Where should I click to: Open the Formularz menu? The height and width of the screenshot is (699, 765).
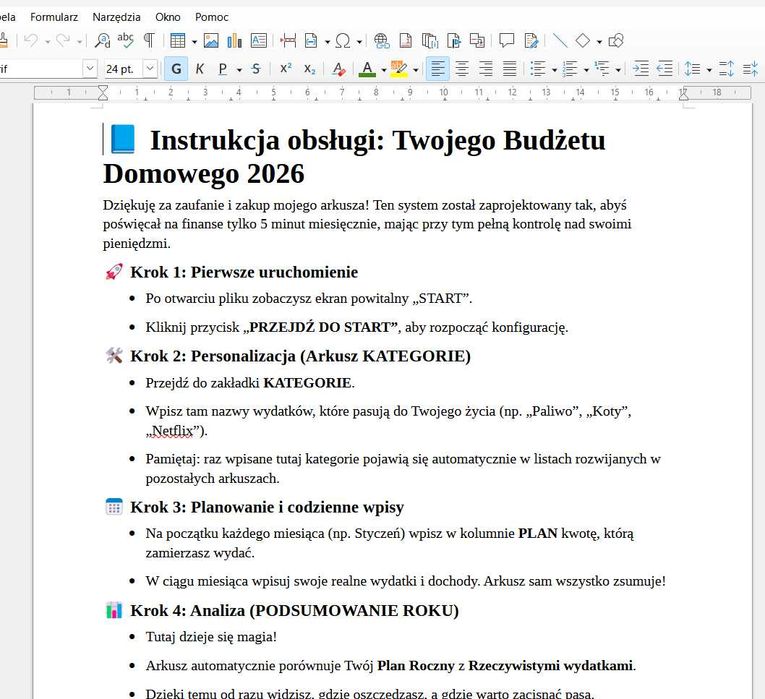(54, 17)
